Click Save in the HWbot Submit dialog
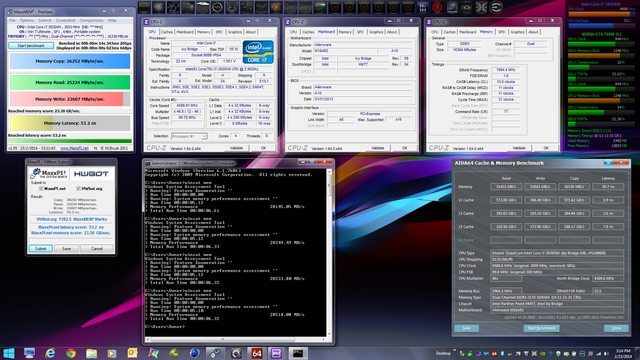Image resolution: width=640 pixels, height=360 pixels. 67,249
